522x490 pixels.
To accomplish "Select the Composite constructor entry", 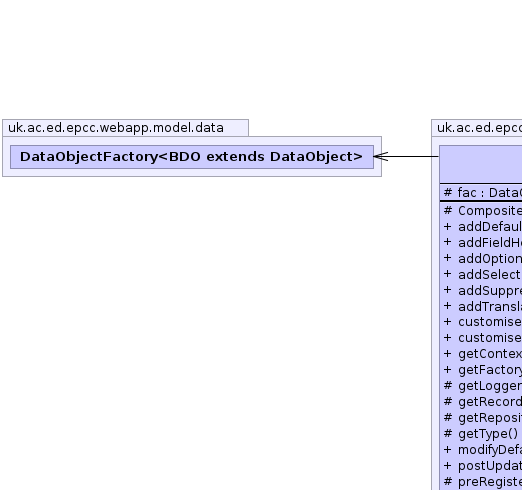I will [x=482, y=211].
